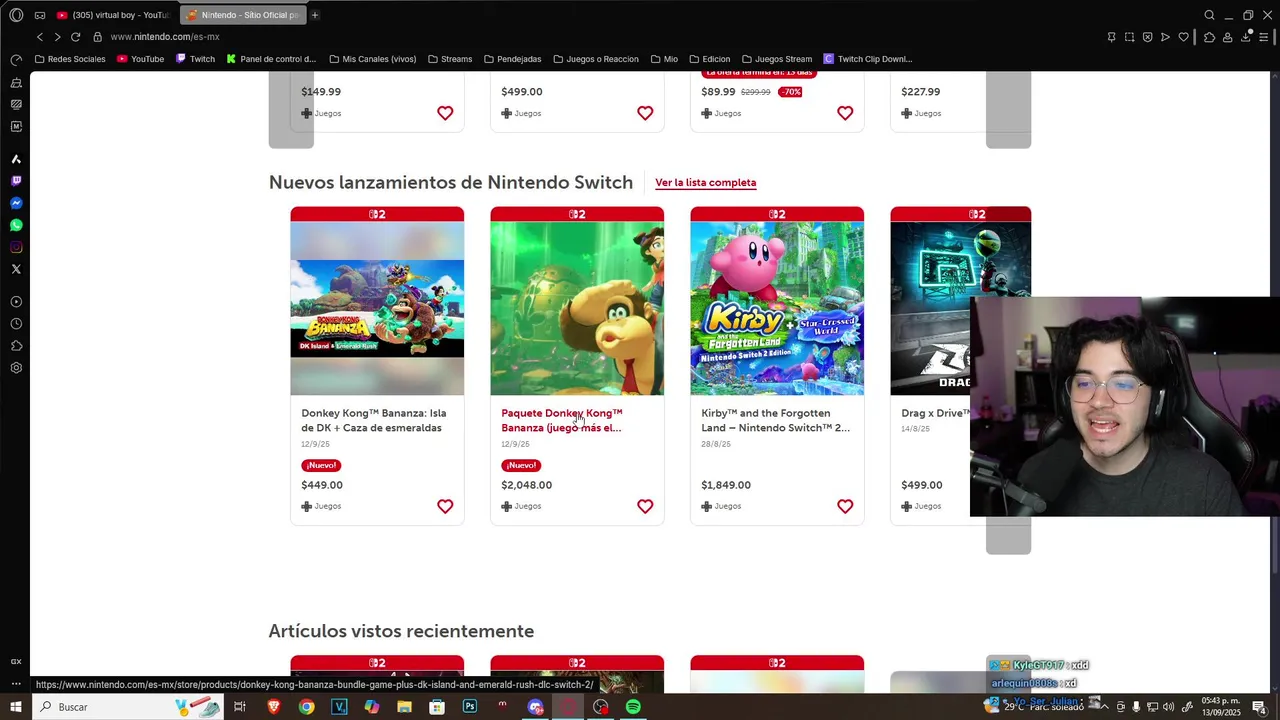Open the ad blocker shield icon
Image resolution: width=1280 pixels, height=720 pixels.
1147,37
